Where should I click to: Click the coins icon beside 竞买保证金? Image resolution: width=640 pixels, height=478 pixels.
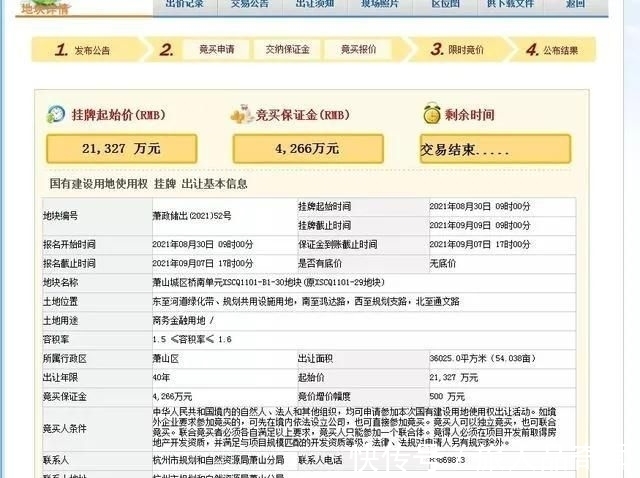pos(241,114)
